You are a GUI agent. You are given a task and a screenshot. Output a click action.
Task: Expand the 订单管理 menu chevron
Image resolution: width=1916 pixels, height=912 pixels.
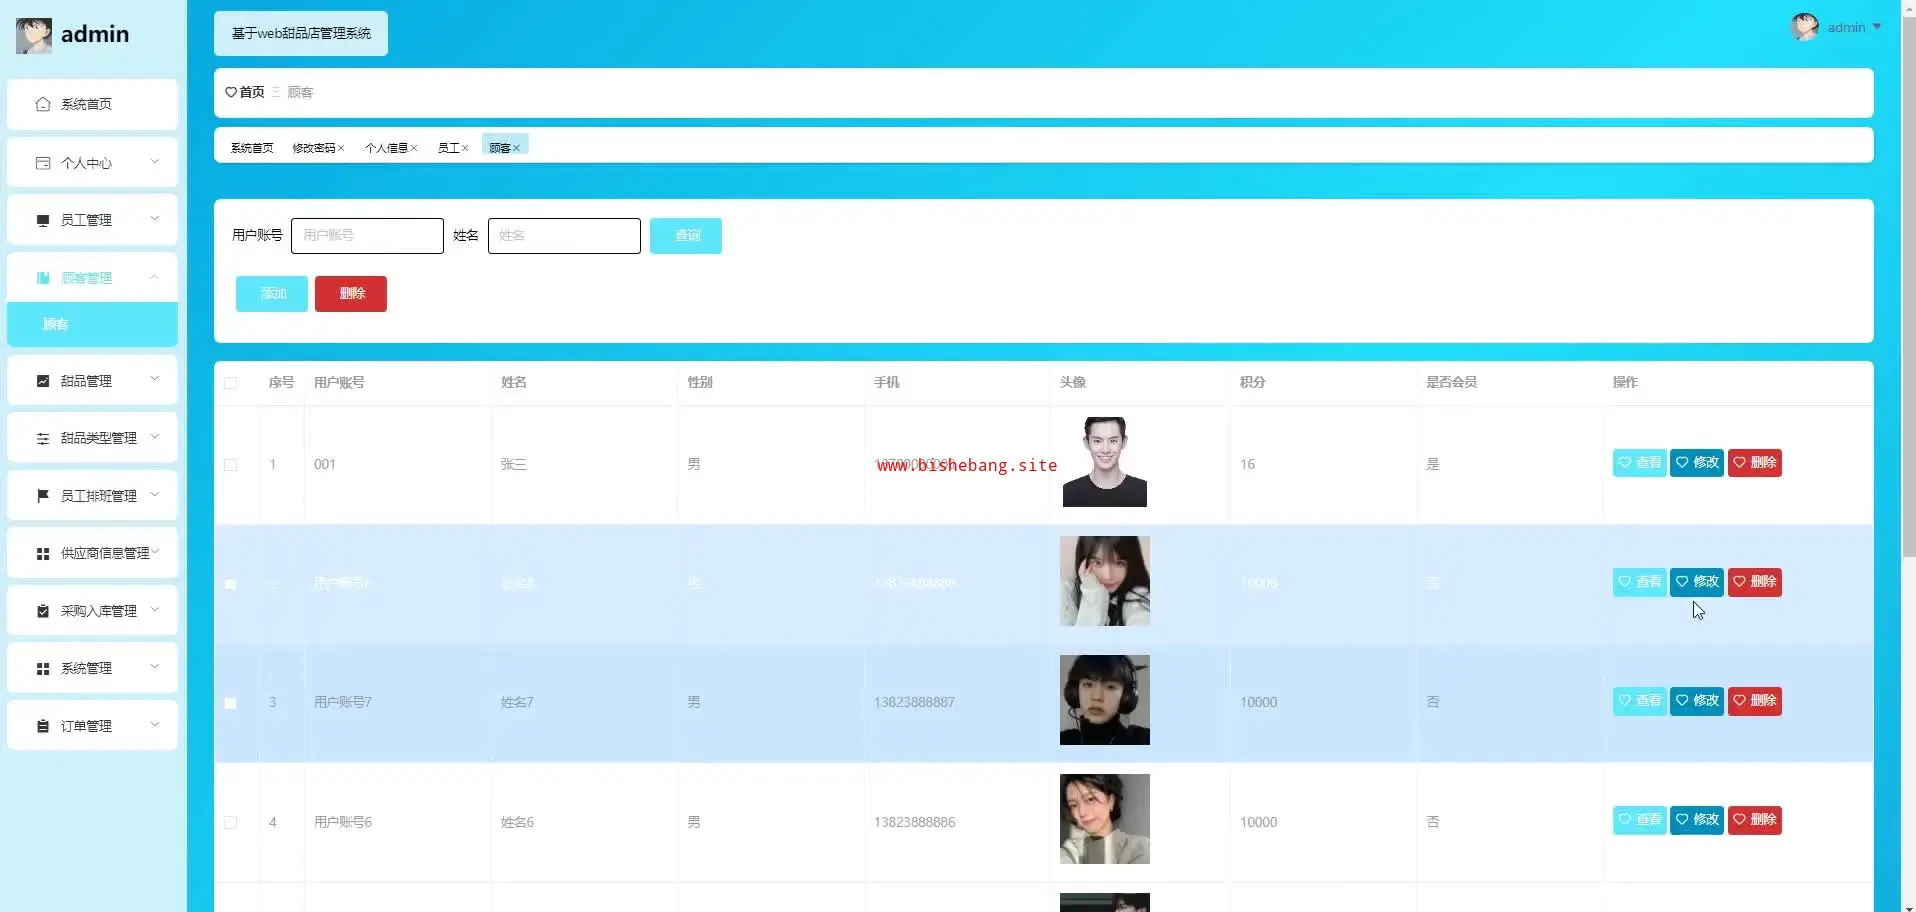(155, 724)
